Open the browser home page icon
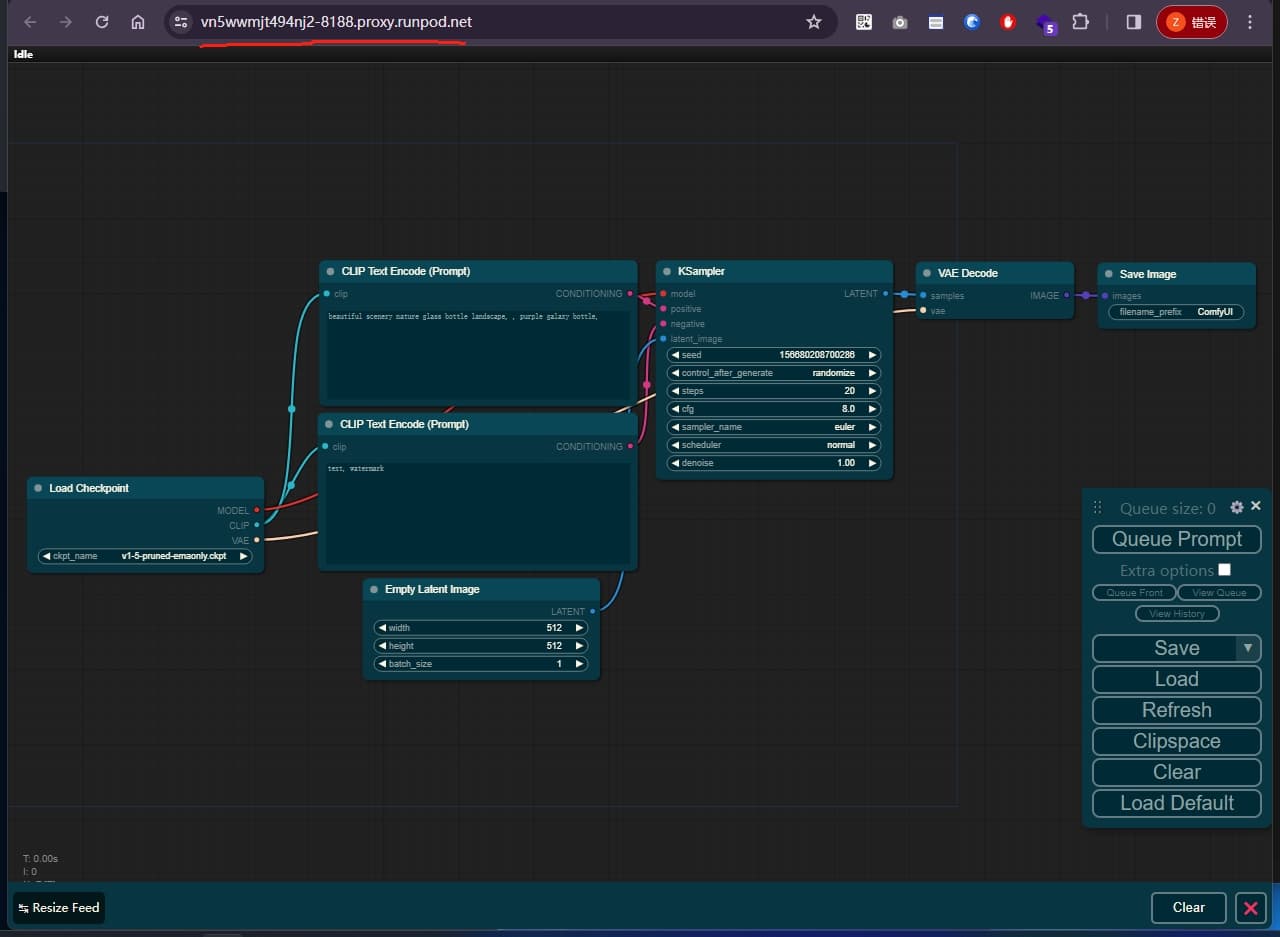The image size is (1280, 937). (x=138, y=22)
